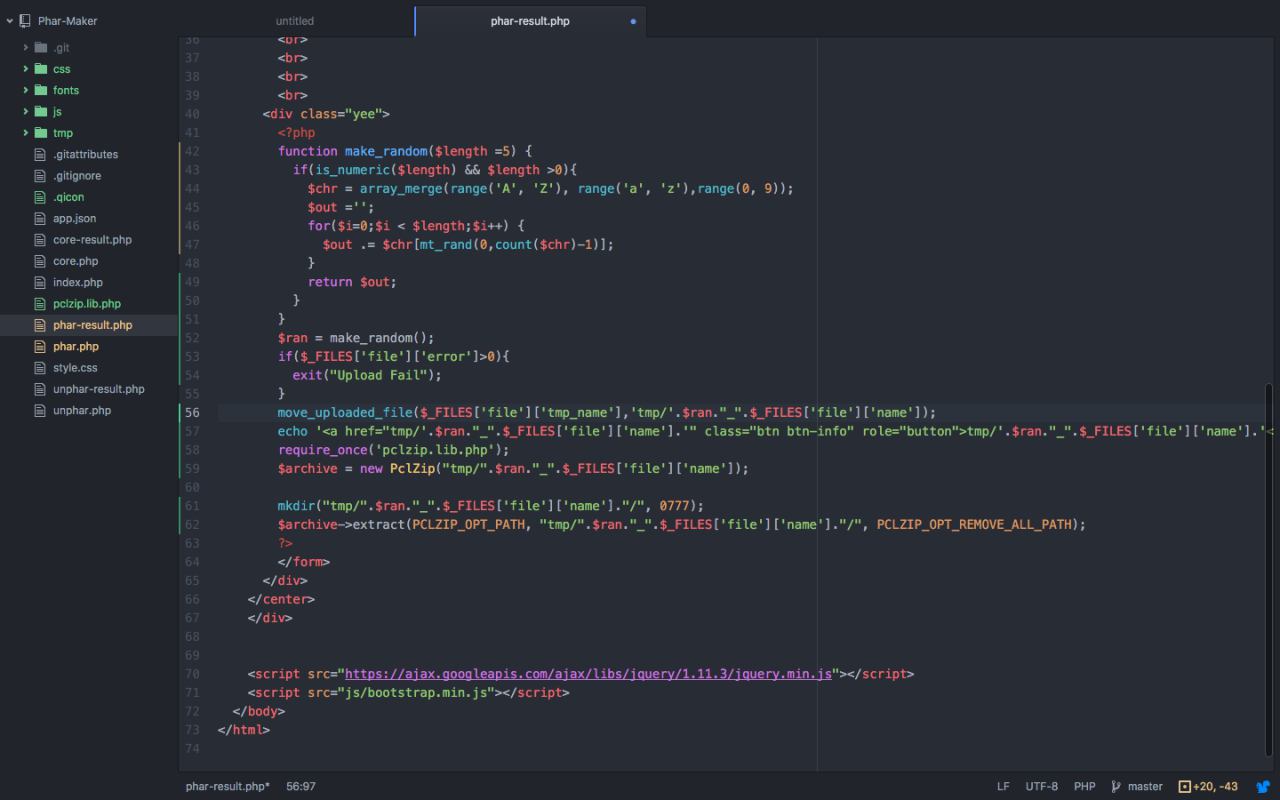
Task: Change line ending via LF indicator
Action: 1003,787
